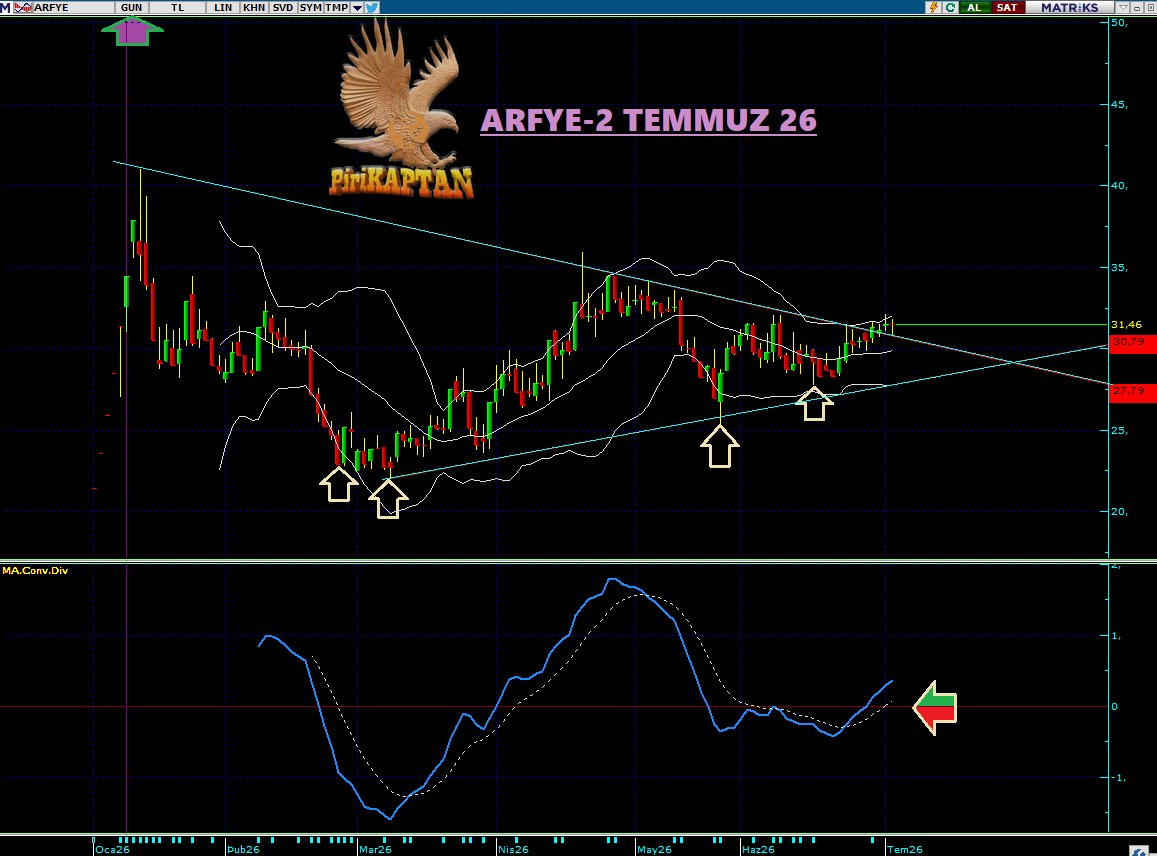Click the Mar26 date label

[375, 849]
